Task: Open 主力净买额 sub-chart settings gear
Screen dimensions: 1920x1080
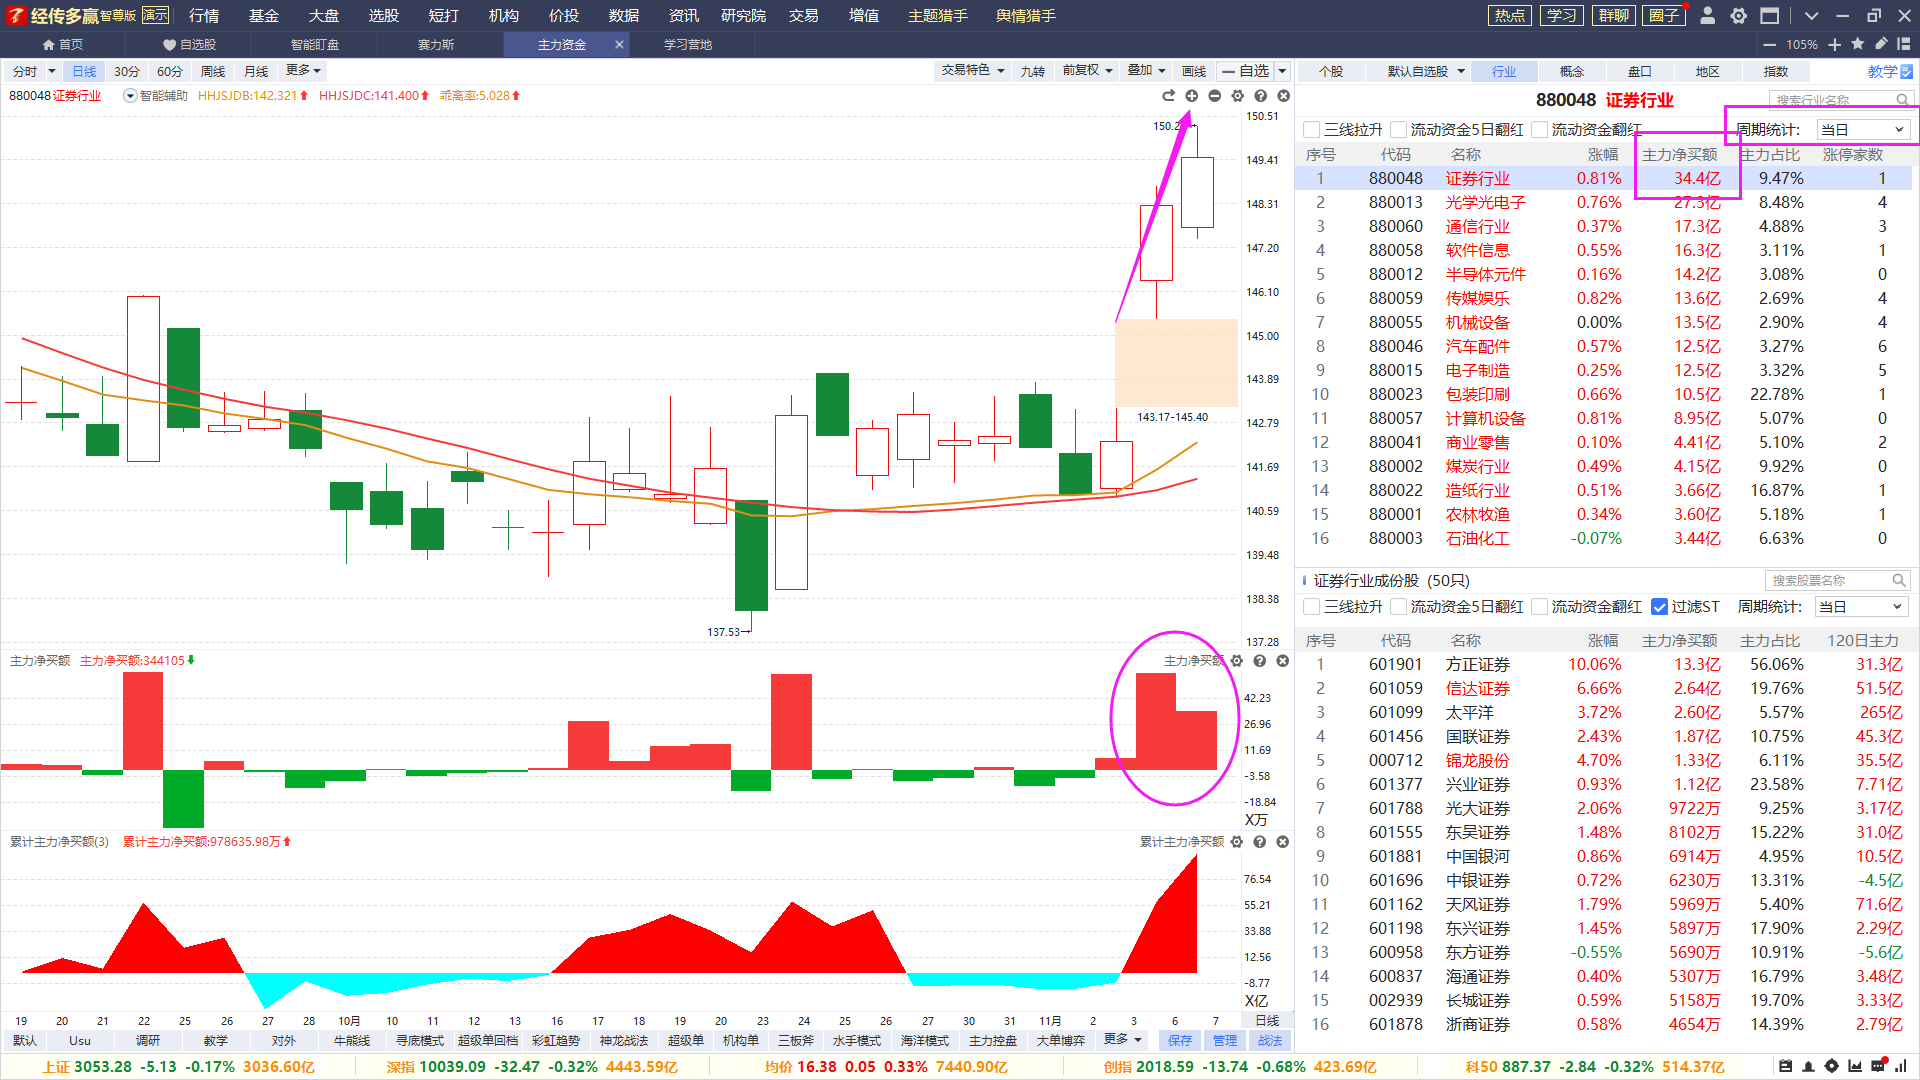Action: [x=1237, y=661]
